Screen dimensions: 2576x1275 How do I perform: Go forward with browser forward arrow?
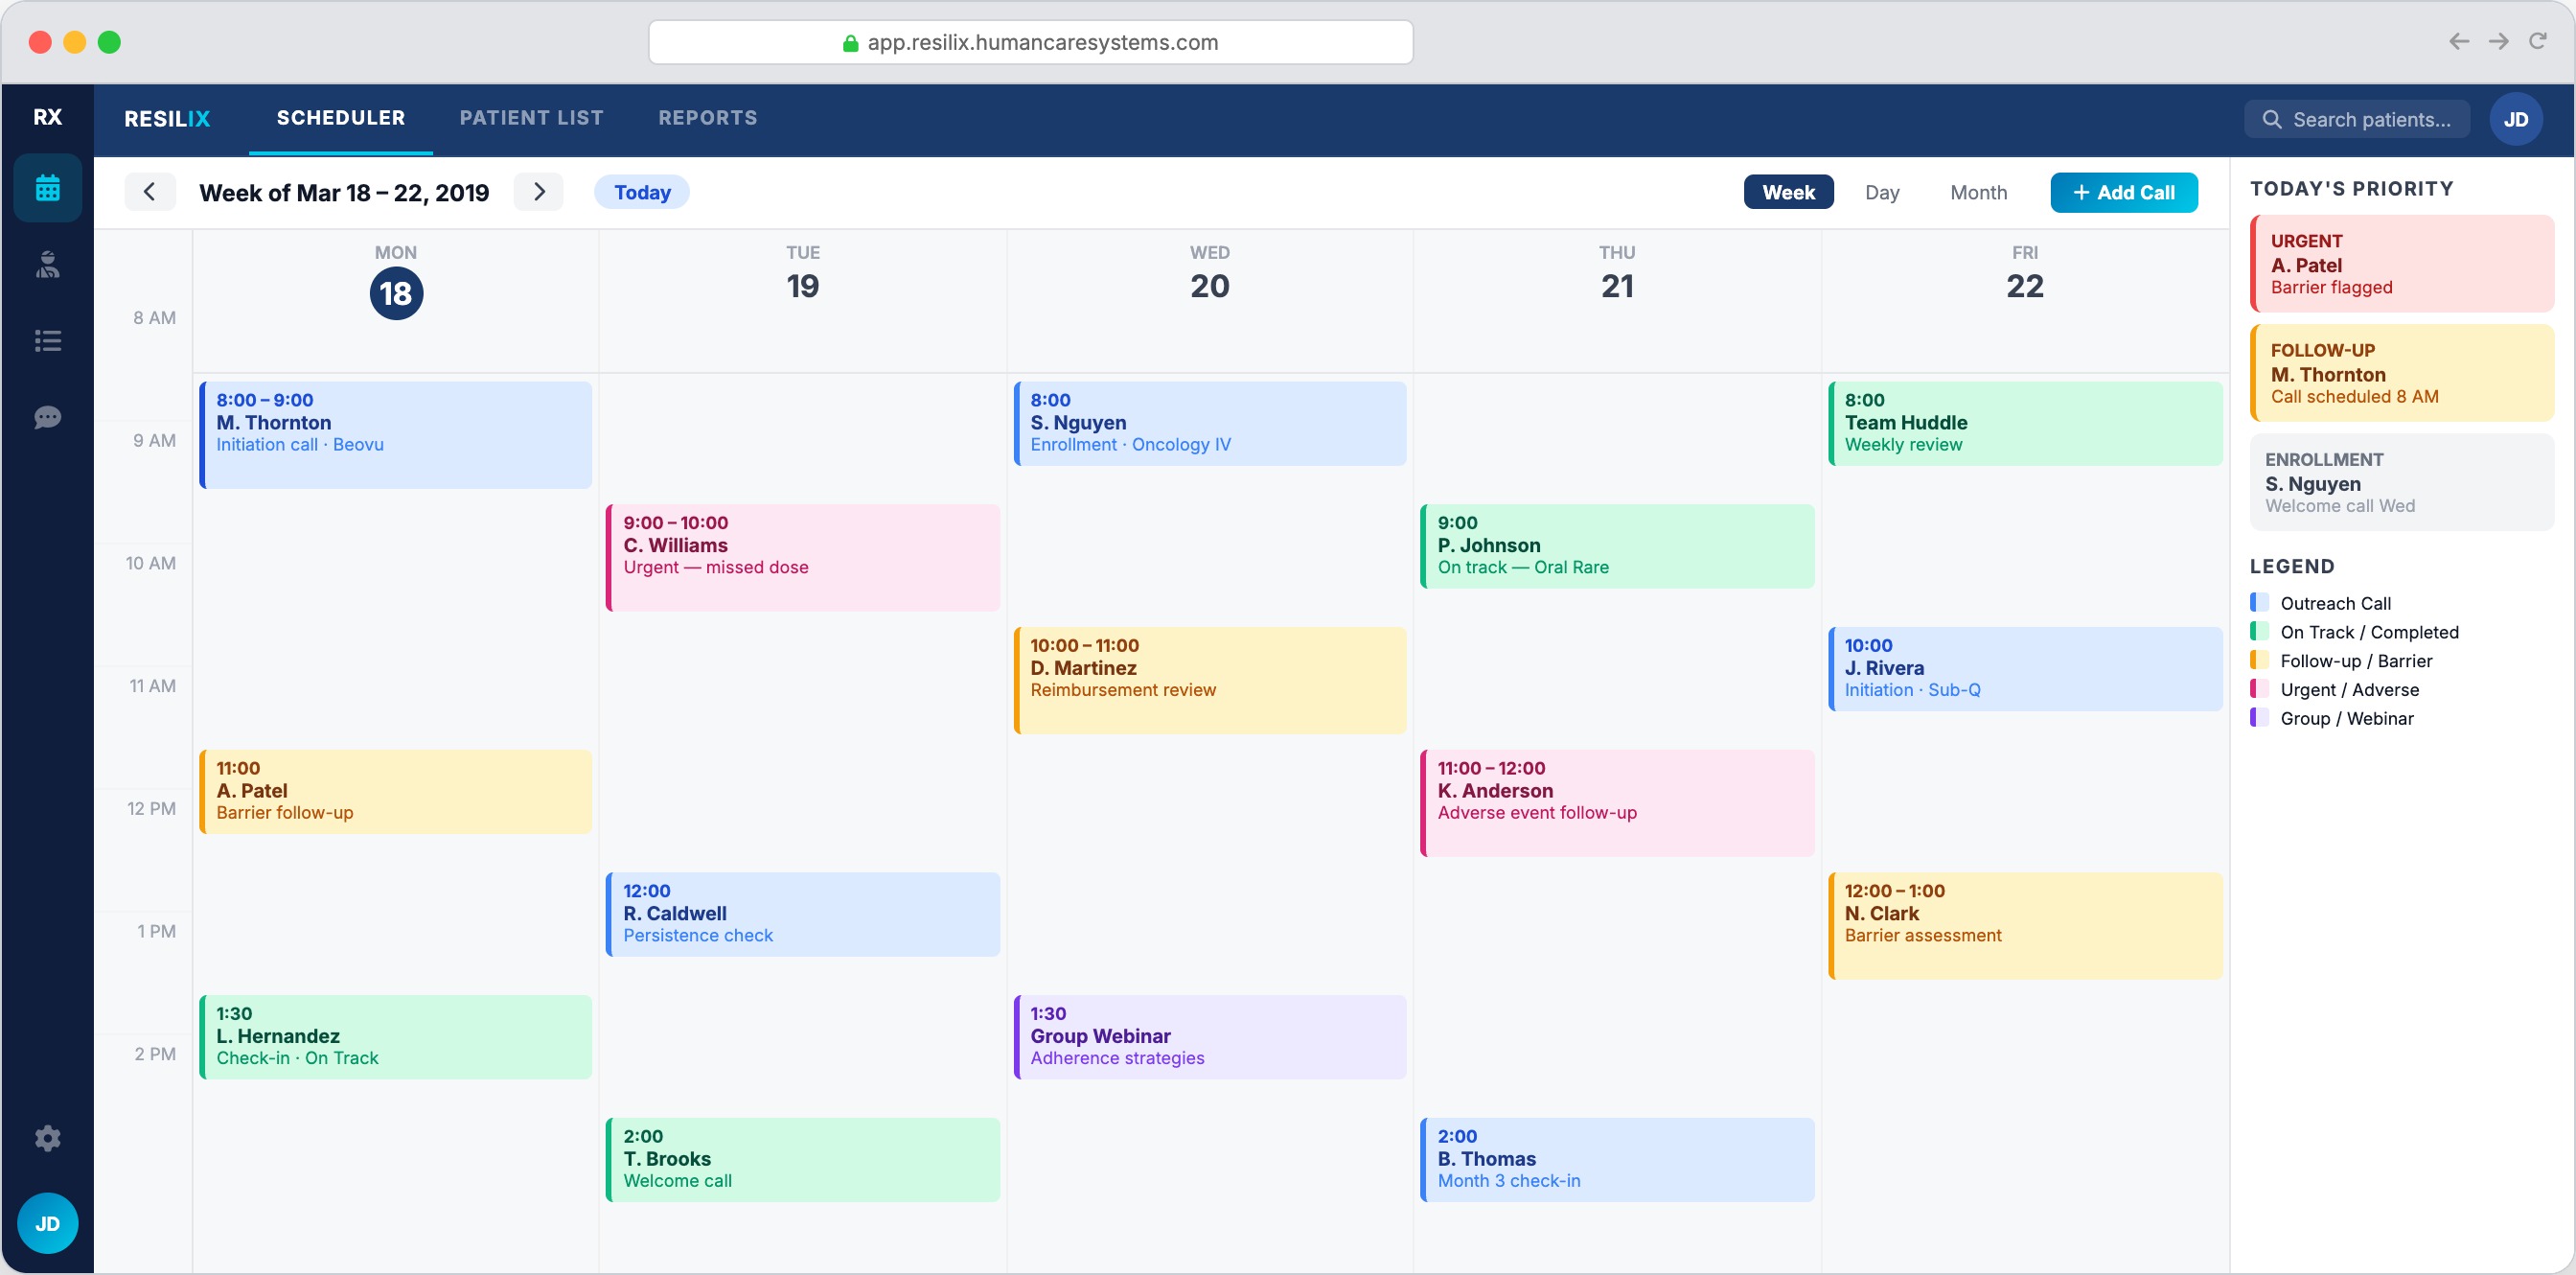2498,41
